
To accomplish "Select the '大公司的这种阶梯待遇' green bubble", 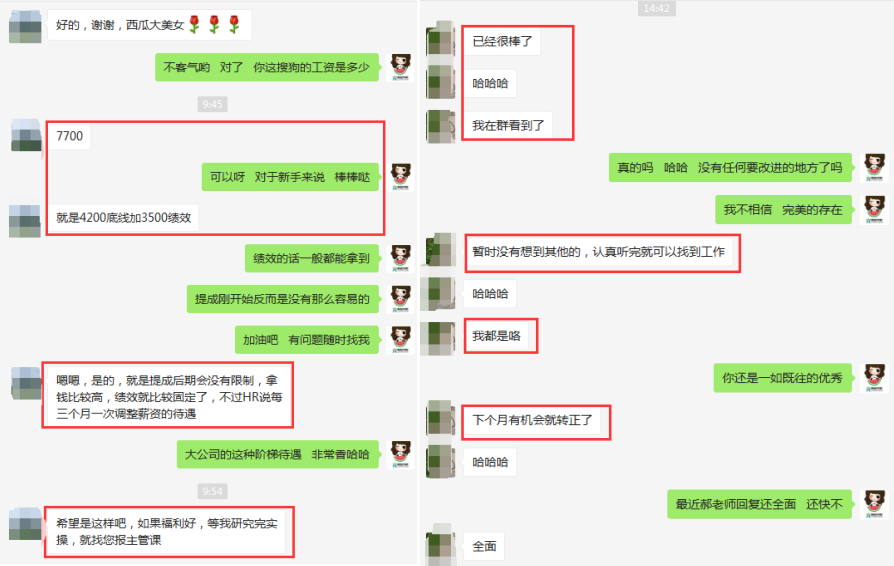I will pyautogui.click(x=278, y=454).
